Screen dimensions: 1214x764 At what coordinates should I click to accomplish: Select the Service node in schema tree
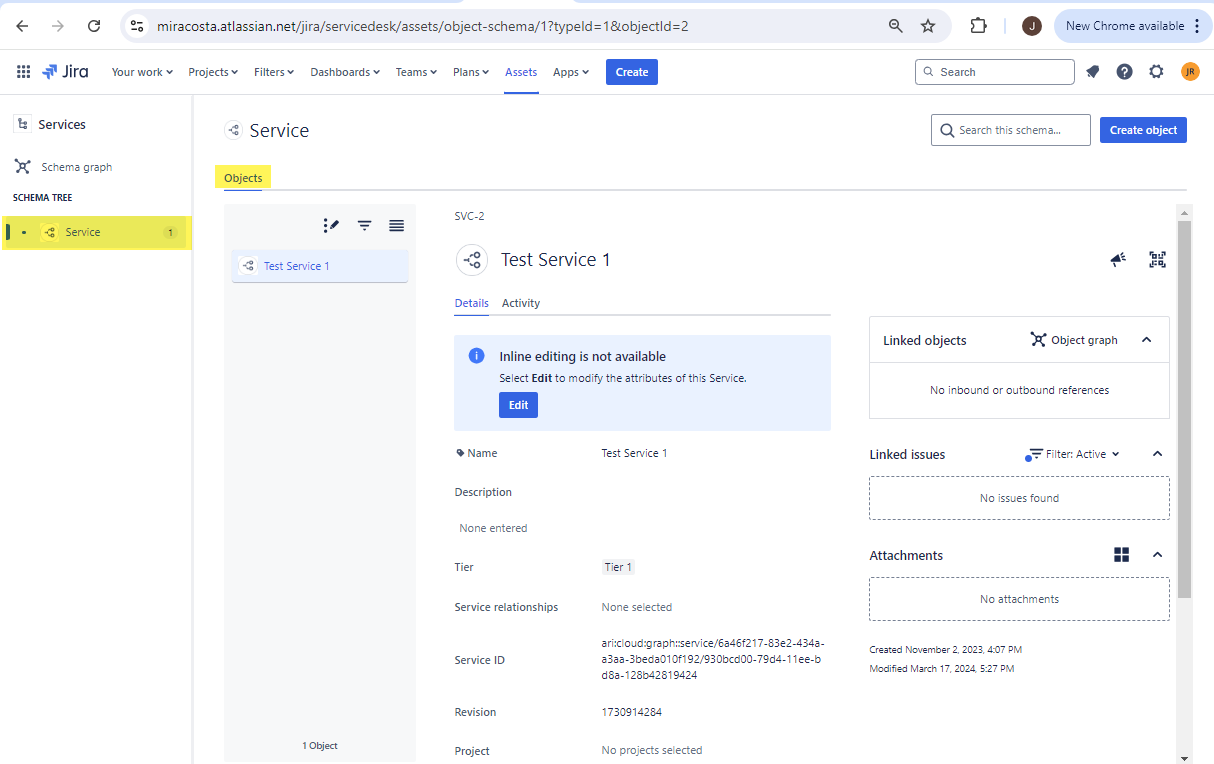[97, 232]
